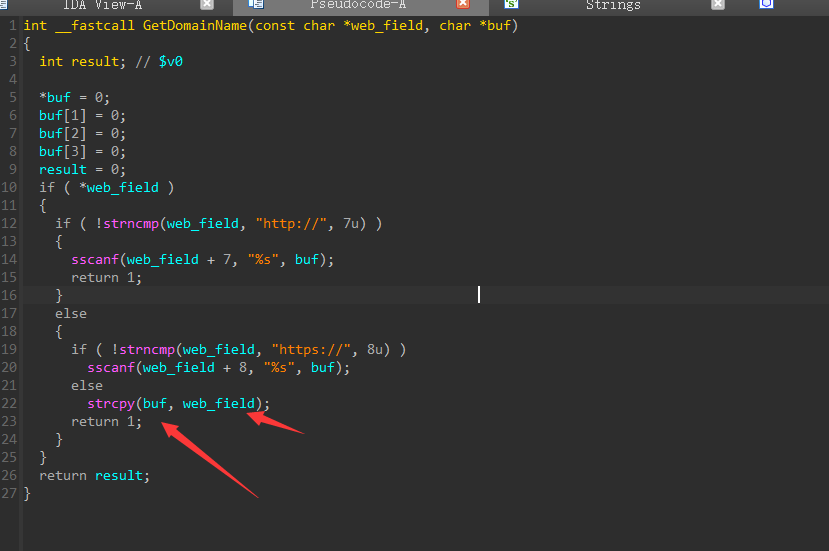The image size is (829, 551).
Task: Close the IDA View-A tab
Action: click(x=207, y=4)
